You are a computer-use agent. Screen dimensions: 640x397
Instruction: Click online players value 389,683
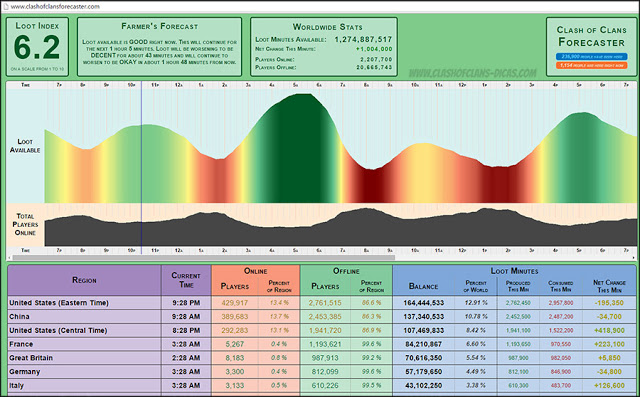tap(235, 317)
